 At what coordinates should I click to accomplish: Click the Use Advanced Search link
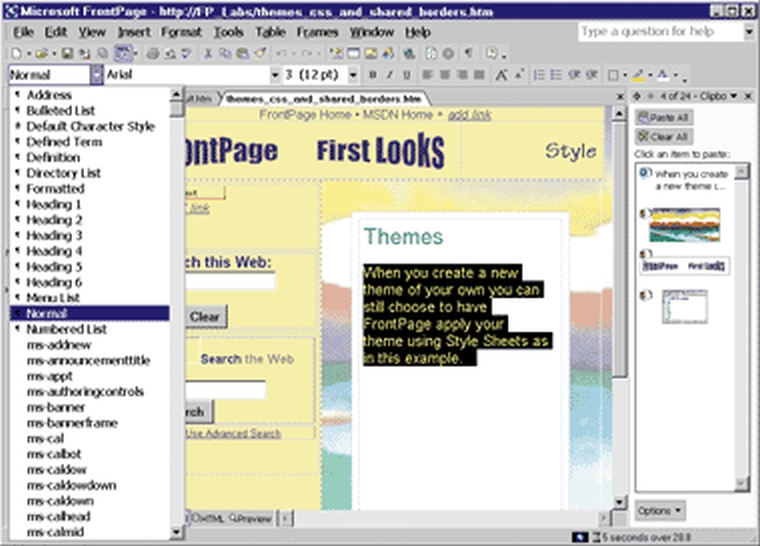[x=233, y=434]
